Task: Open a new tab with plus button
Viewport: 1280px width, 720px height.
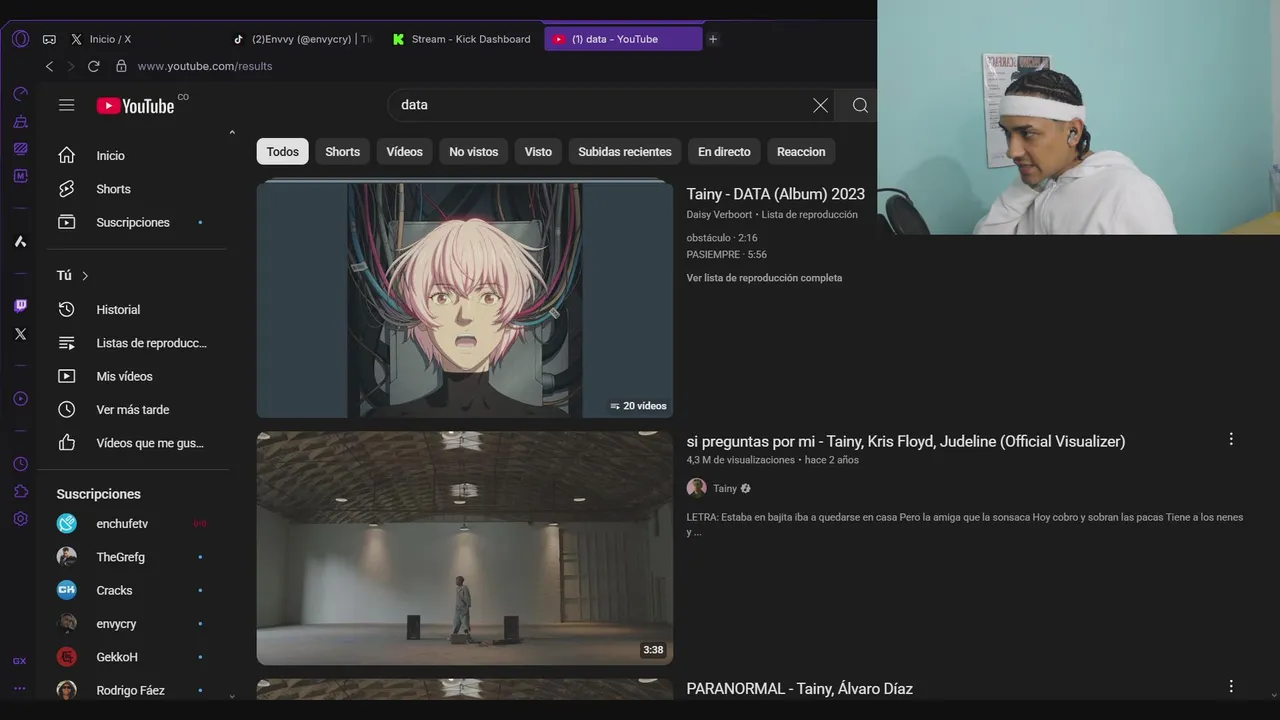Action: 713,39
